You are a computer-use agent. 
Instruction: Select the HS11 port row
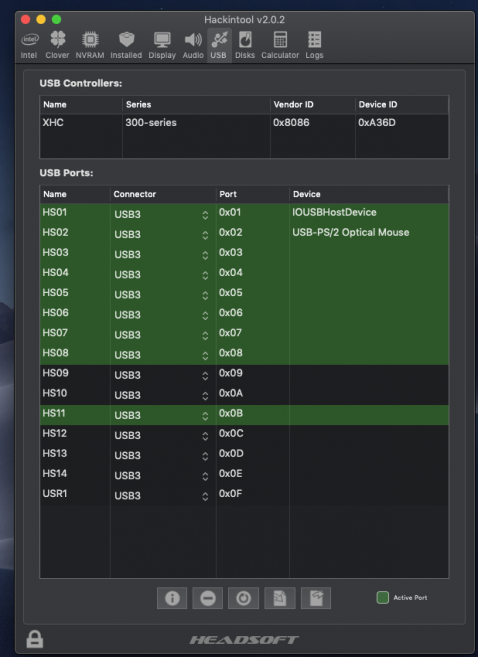(x=244, y=414)
